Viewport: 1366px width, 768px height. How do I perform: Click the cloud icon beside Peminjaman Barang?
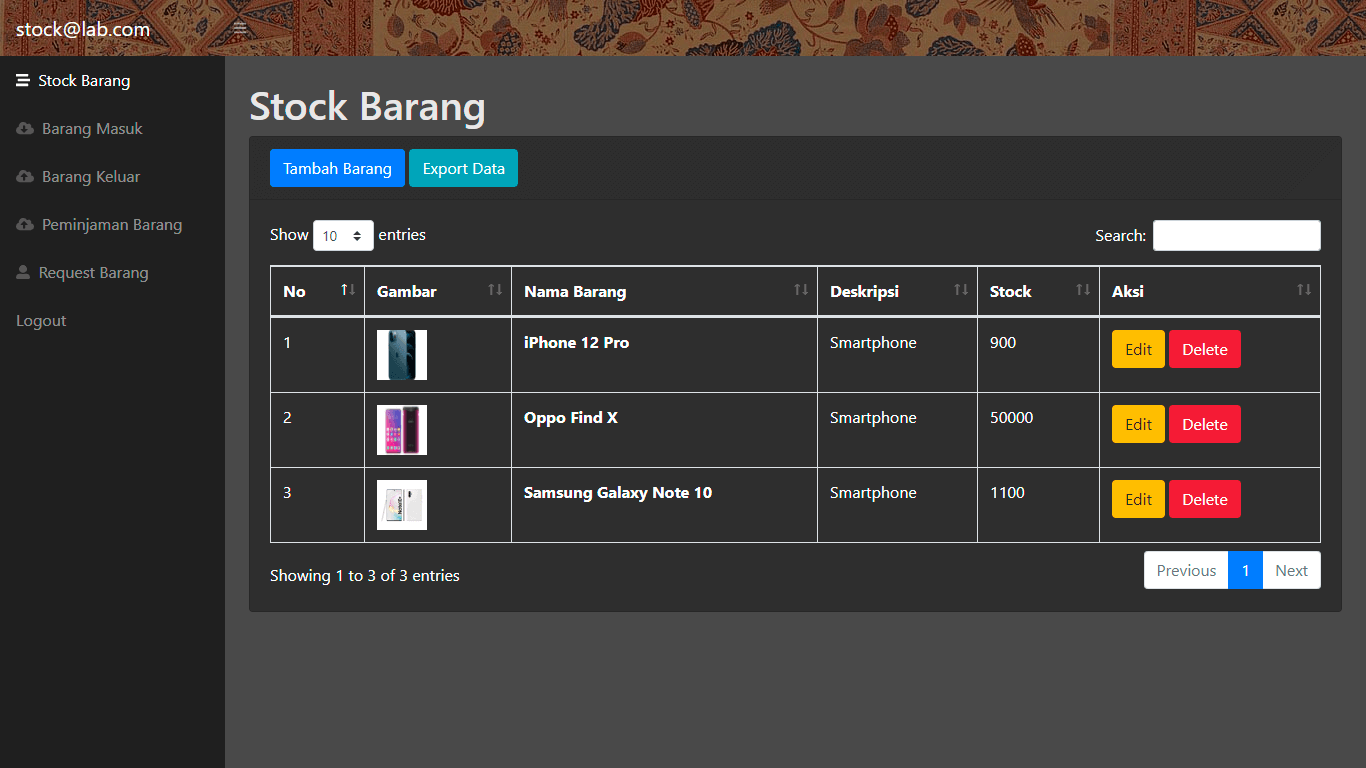(25, 225)
